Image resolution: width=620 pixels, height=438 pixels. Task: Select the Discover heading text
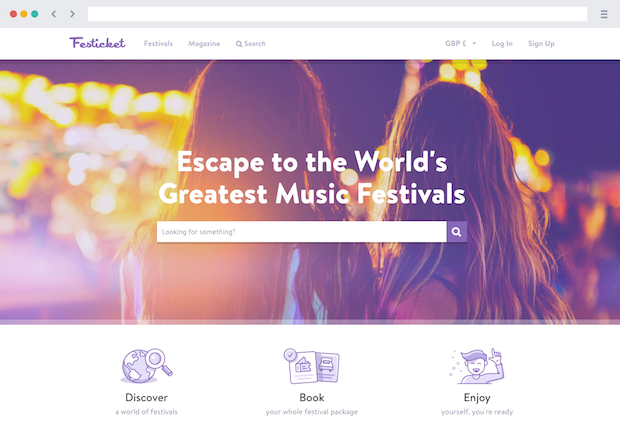[146, 397]
